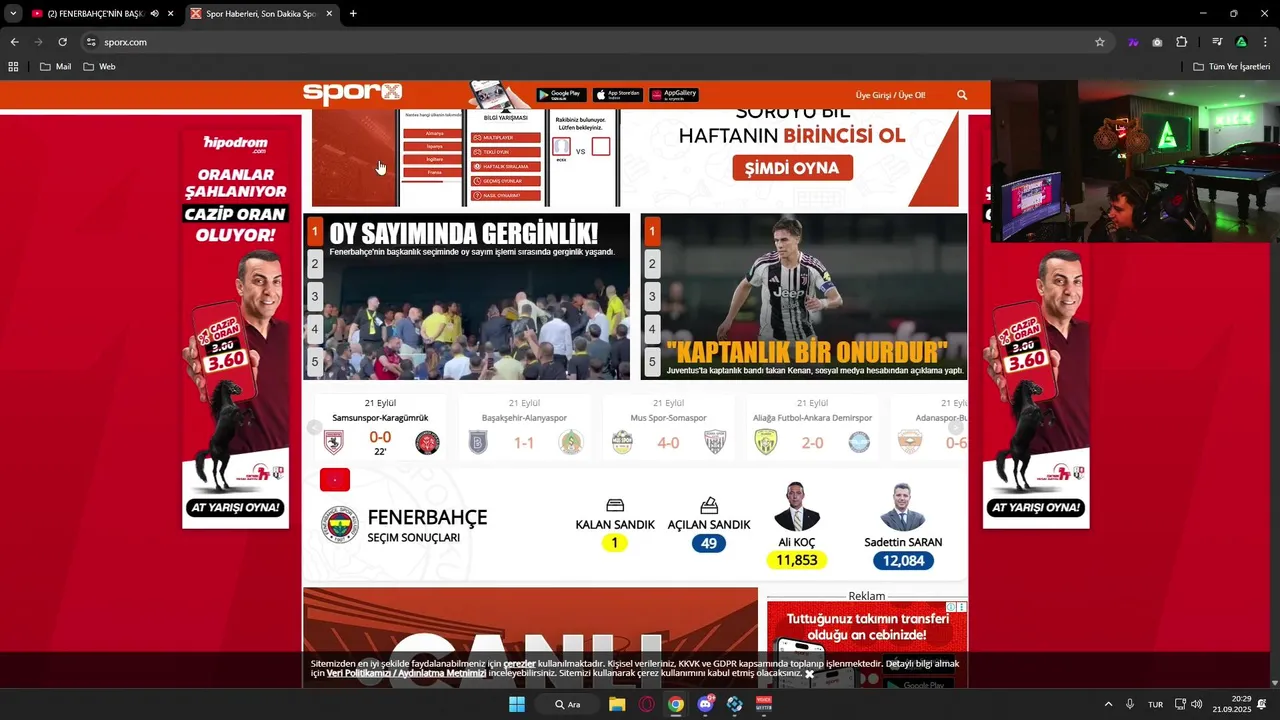Go back using the browser back arrow

(x=14, y=42)
